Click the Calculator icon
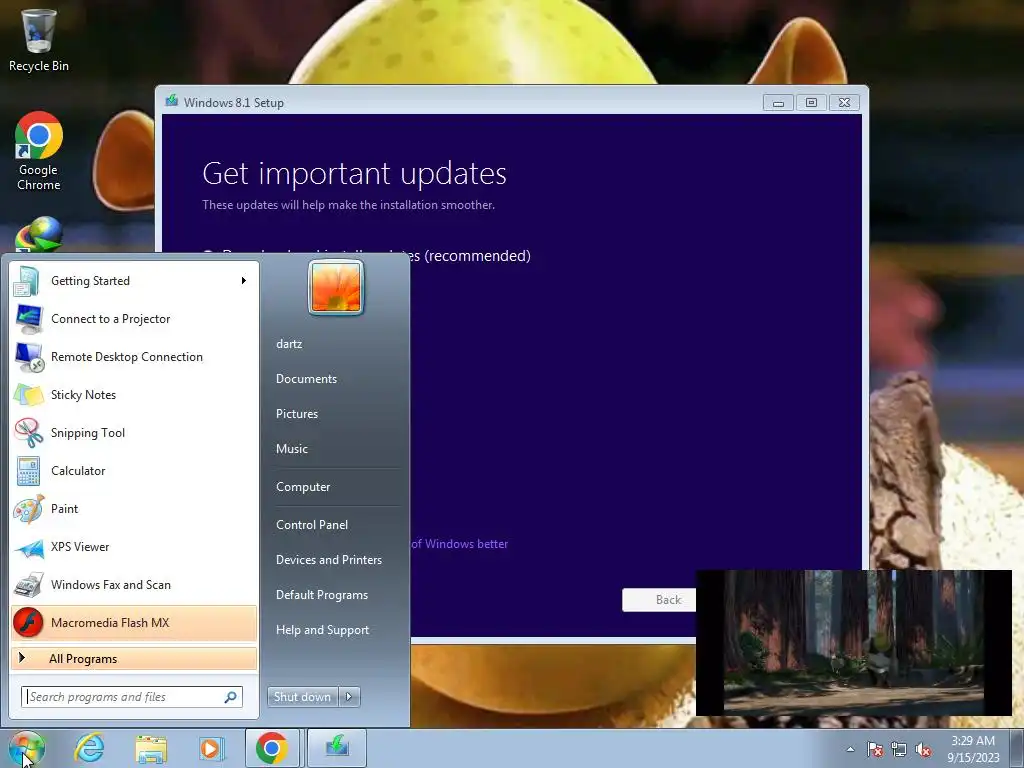Screen dimensions: 1024x768 pyautogui.click(x=29, y=471)
